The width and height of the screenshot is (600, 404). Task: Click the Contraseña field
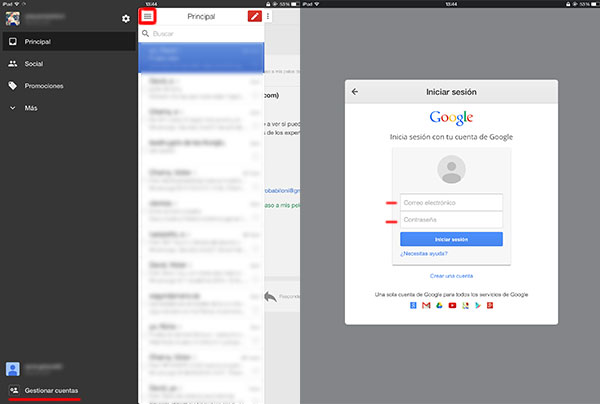pos(451,220)
